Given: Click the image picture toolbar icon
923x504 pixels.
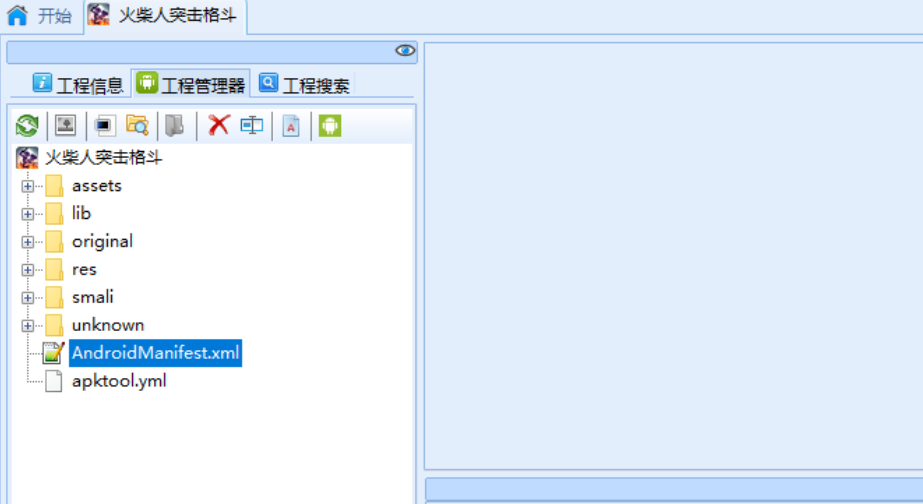Looking at the screenshot, I should (x=65, y=125).
